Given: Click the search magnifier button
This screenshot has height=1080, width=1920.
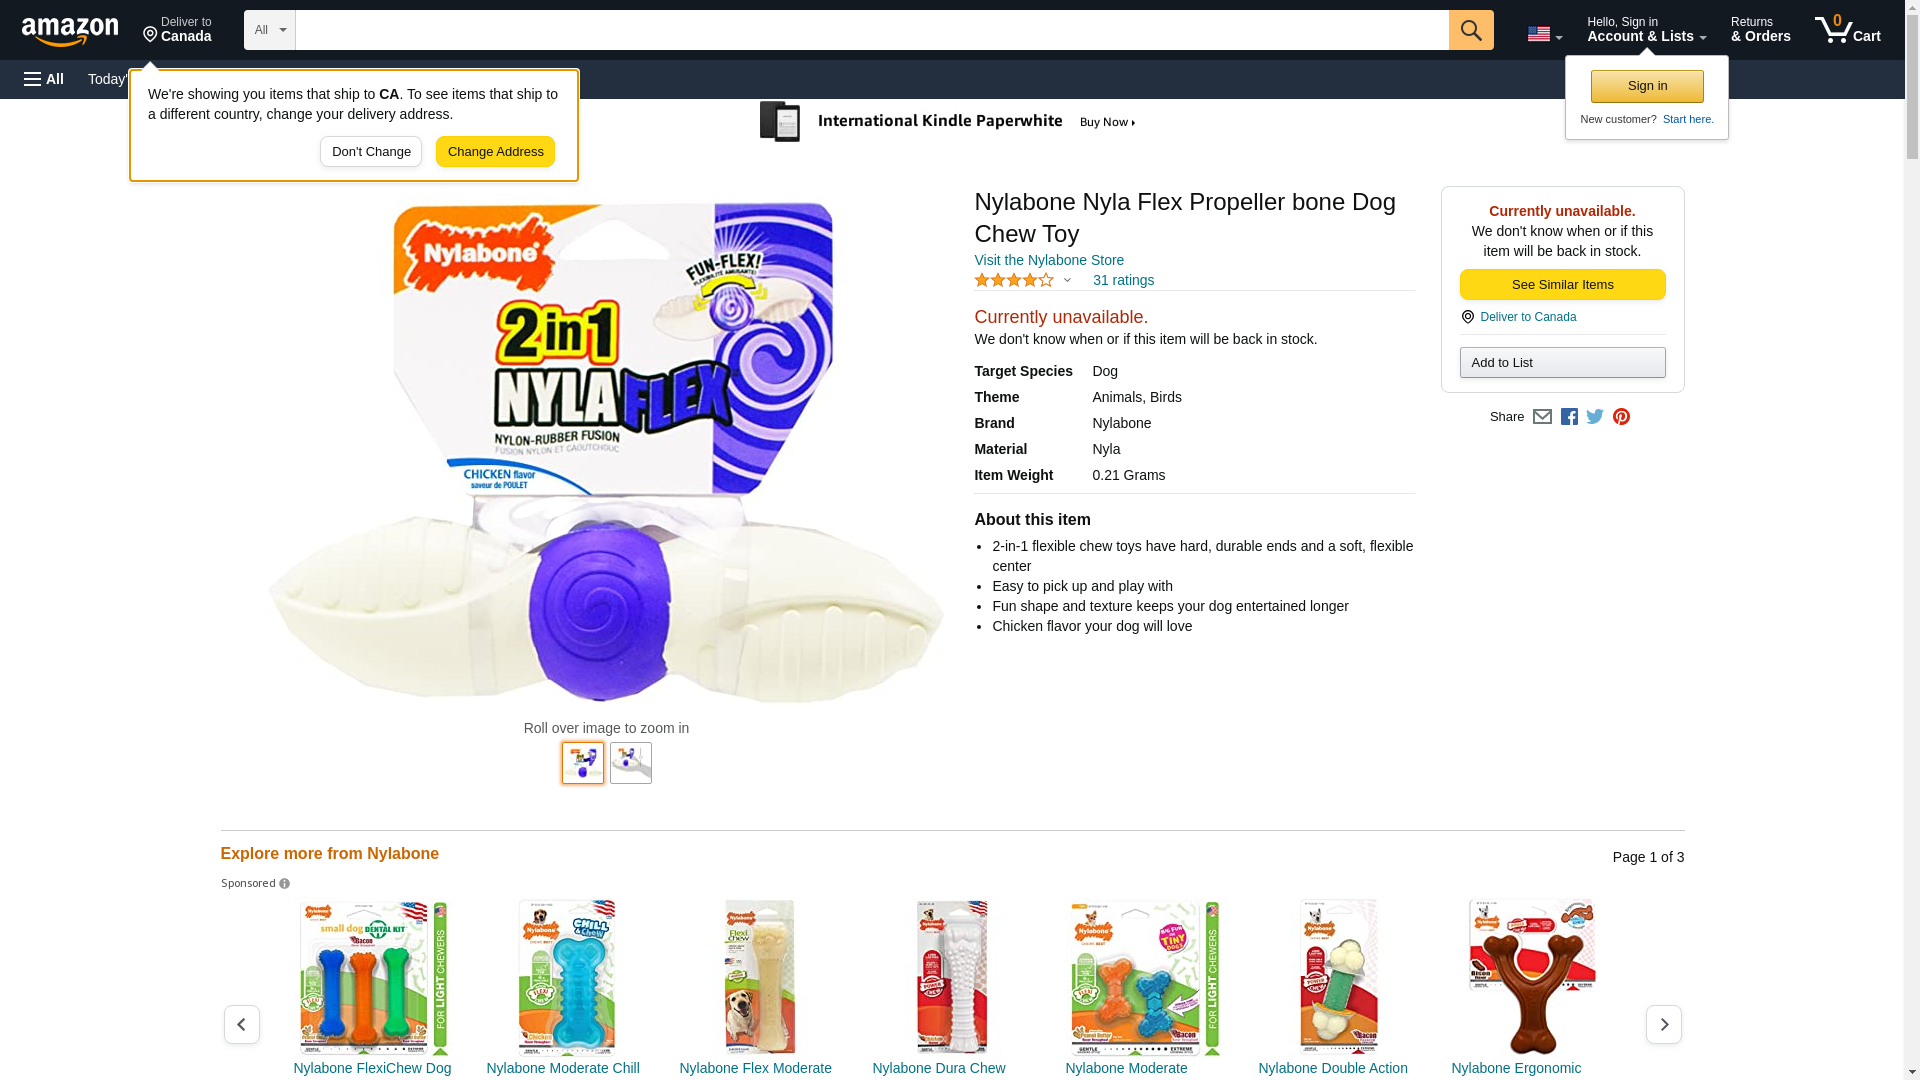Looking at the screenshot, I should pyautogui.click(x=1470, y=30).
